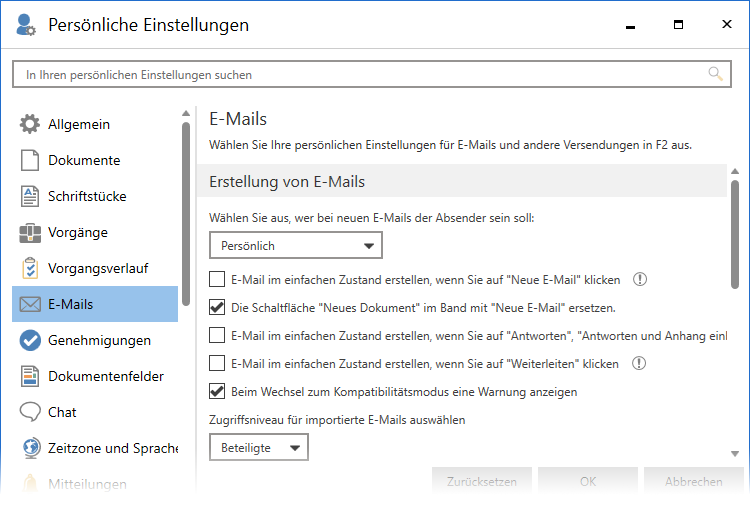
Task: Click the E-Mails envelope icon
Action: [x=30, y=304]
